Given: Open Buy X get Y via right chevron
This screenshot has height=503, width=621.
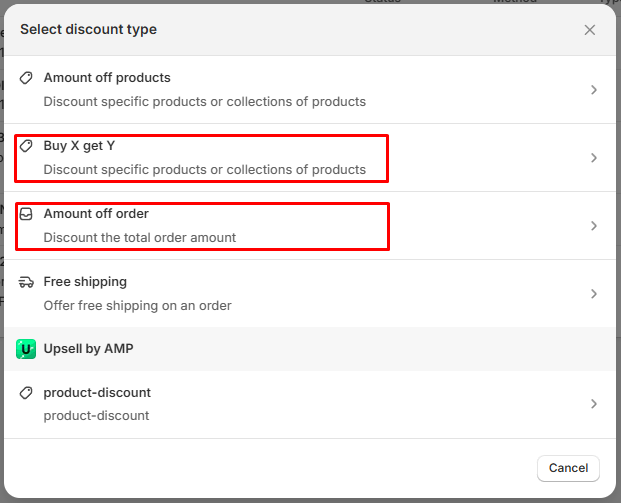Looking at the screenshot, I should (593, 158).
